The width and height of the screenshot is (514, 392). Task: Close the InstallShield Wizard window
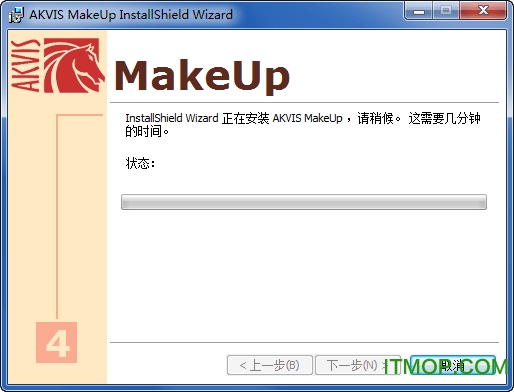[483, 11]
